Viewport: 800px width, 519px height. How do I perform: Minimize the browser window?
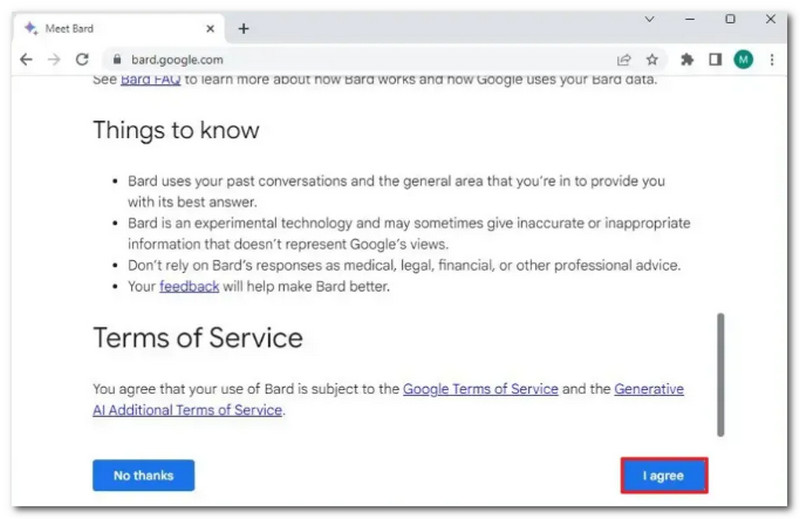[690, 19]
